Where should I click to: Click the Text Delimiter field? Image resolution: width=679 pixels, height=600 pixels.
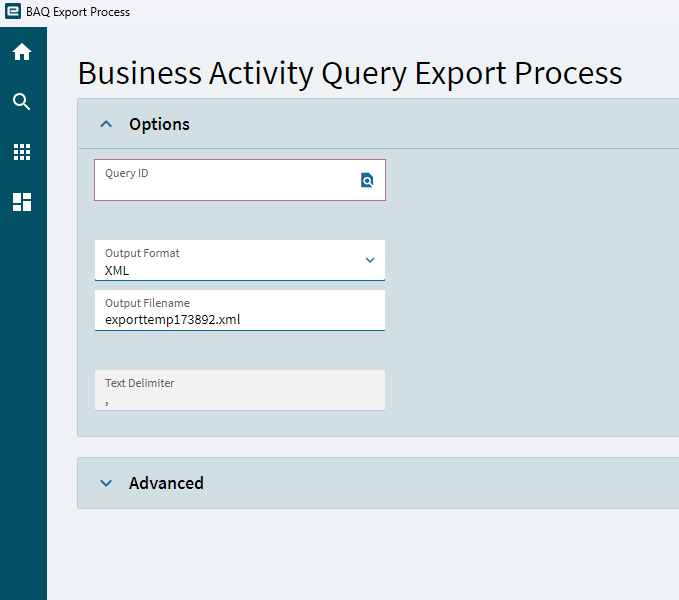240,390
